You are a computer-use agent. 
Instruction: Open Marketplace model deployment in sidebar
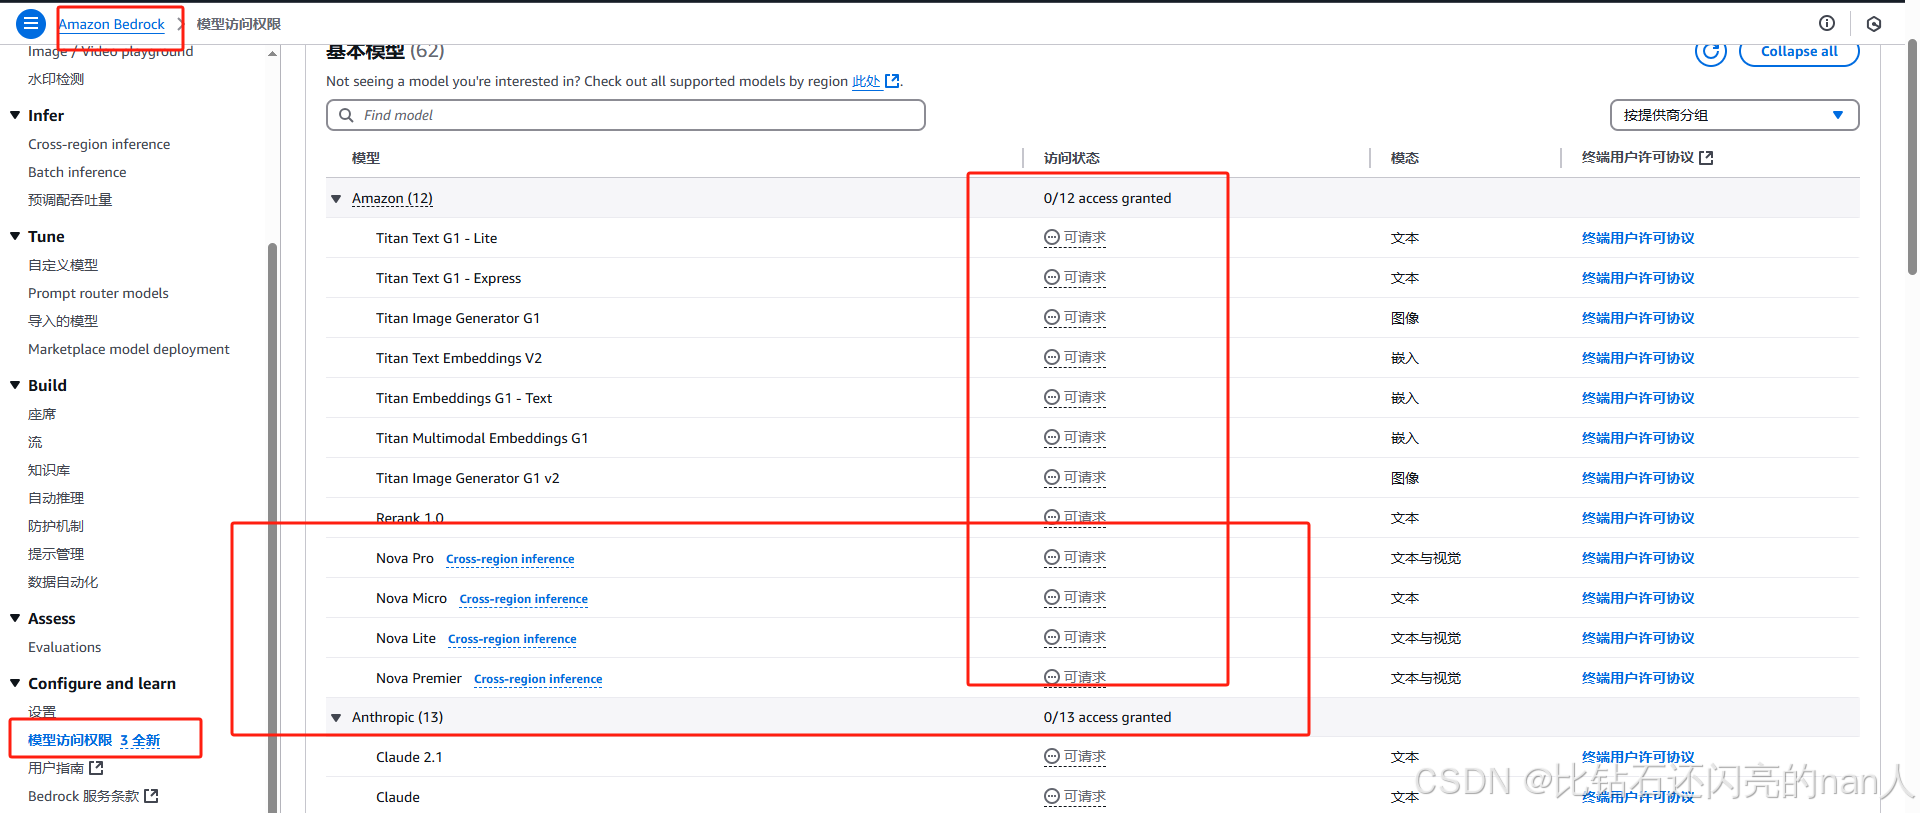point(129,349)
